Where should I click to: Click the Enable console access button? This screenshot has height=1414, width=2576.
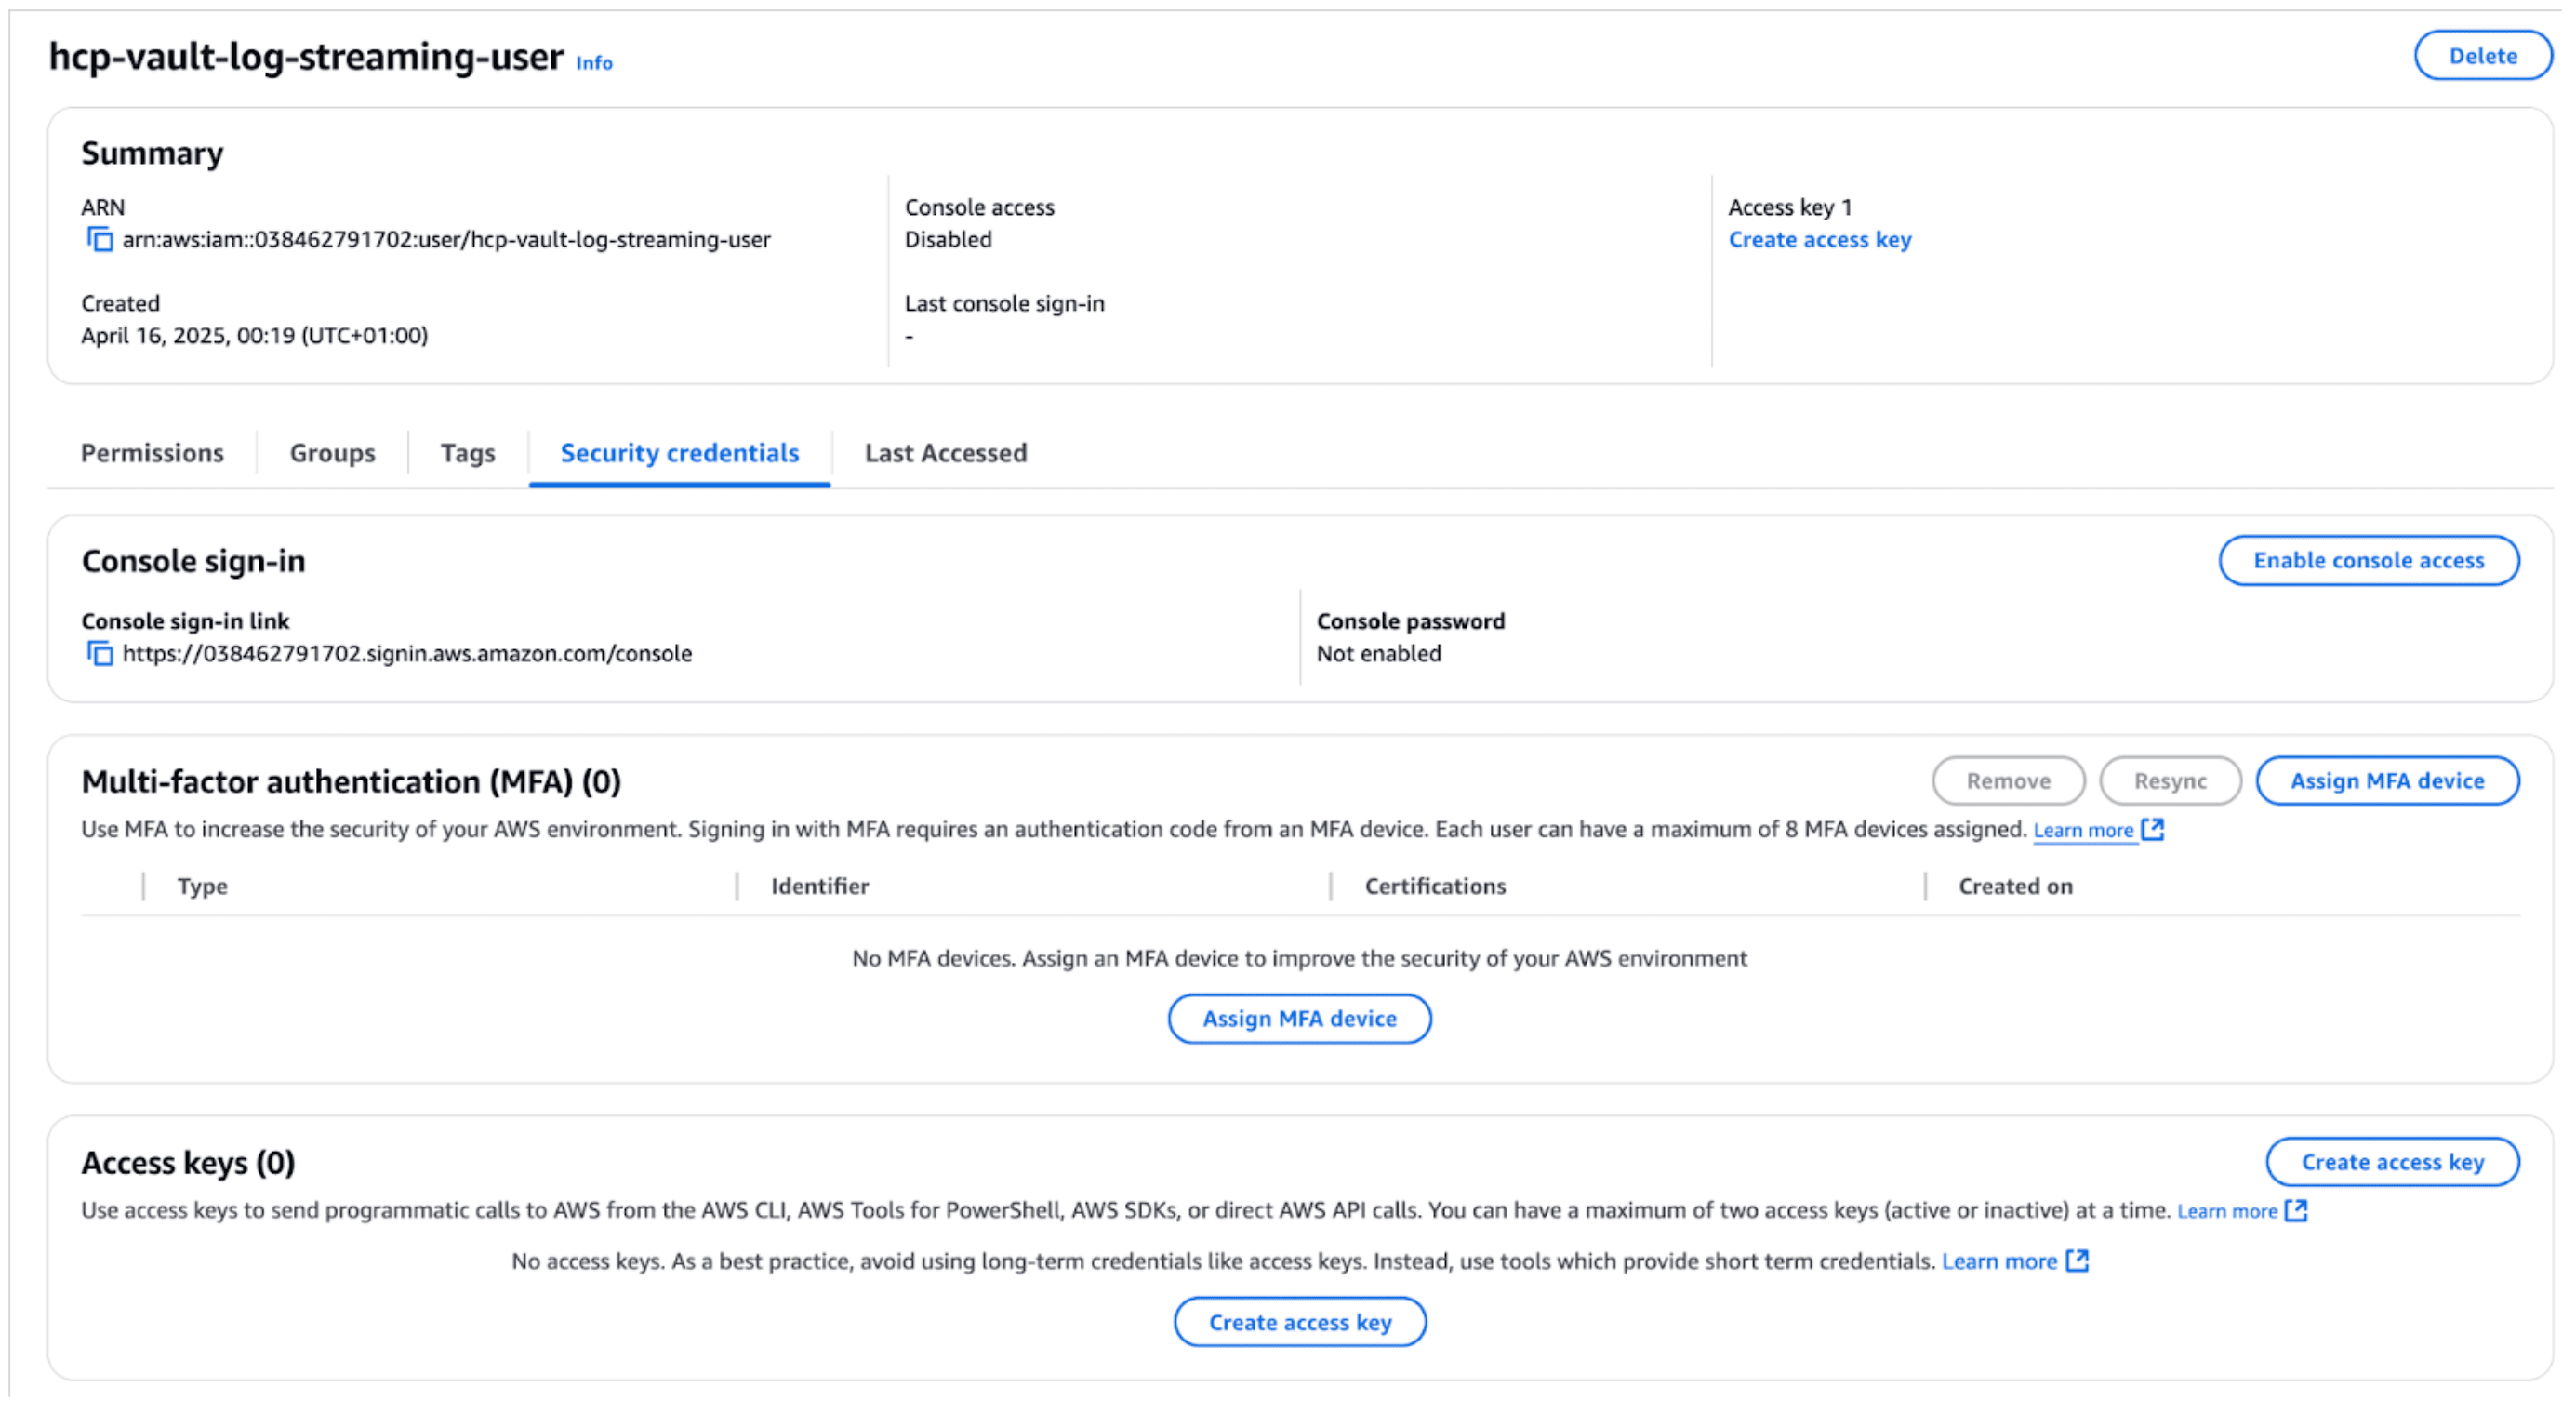pyautogui.click(x=2368, y=561)
